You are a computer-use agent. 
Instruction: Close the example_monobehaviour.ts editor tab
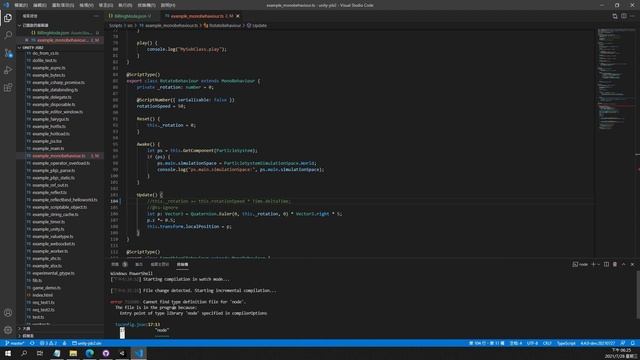tap(238, 16)
